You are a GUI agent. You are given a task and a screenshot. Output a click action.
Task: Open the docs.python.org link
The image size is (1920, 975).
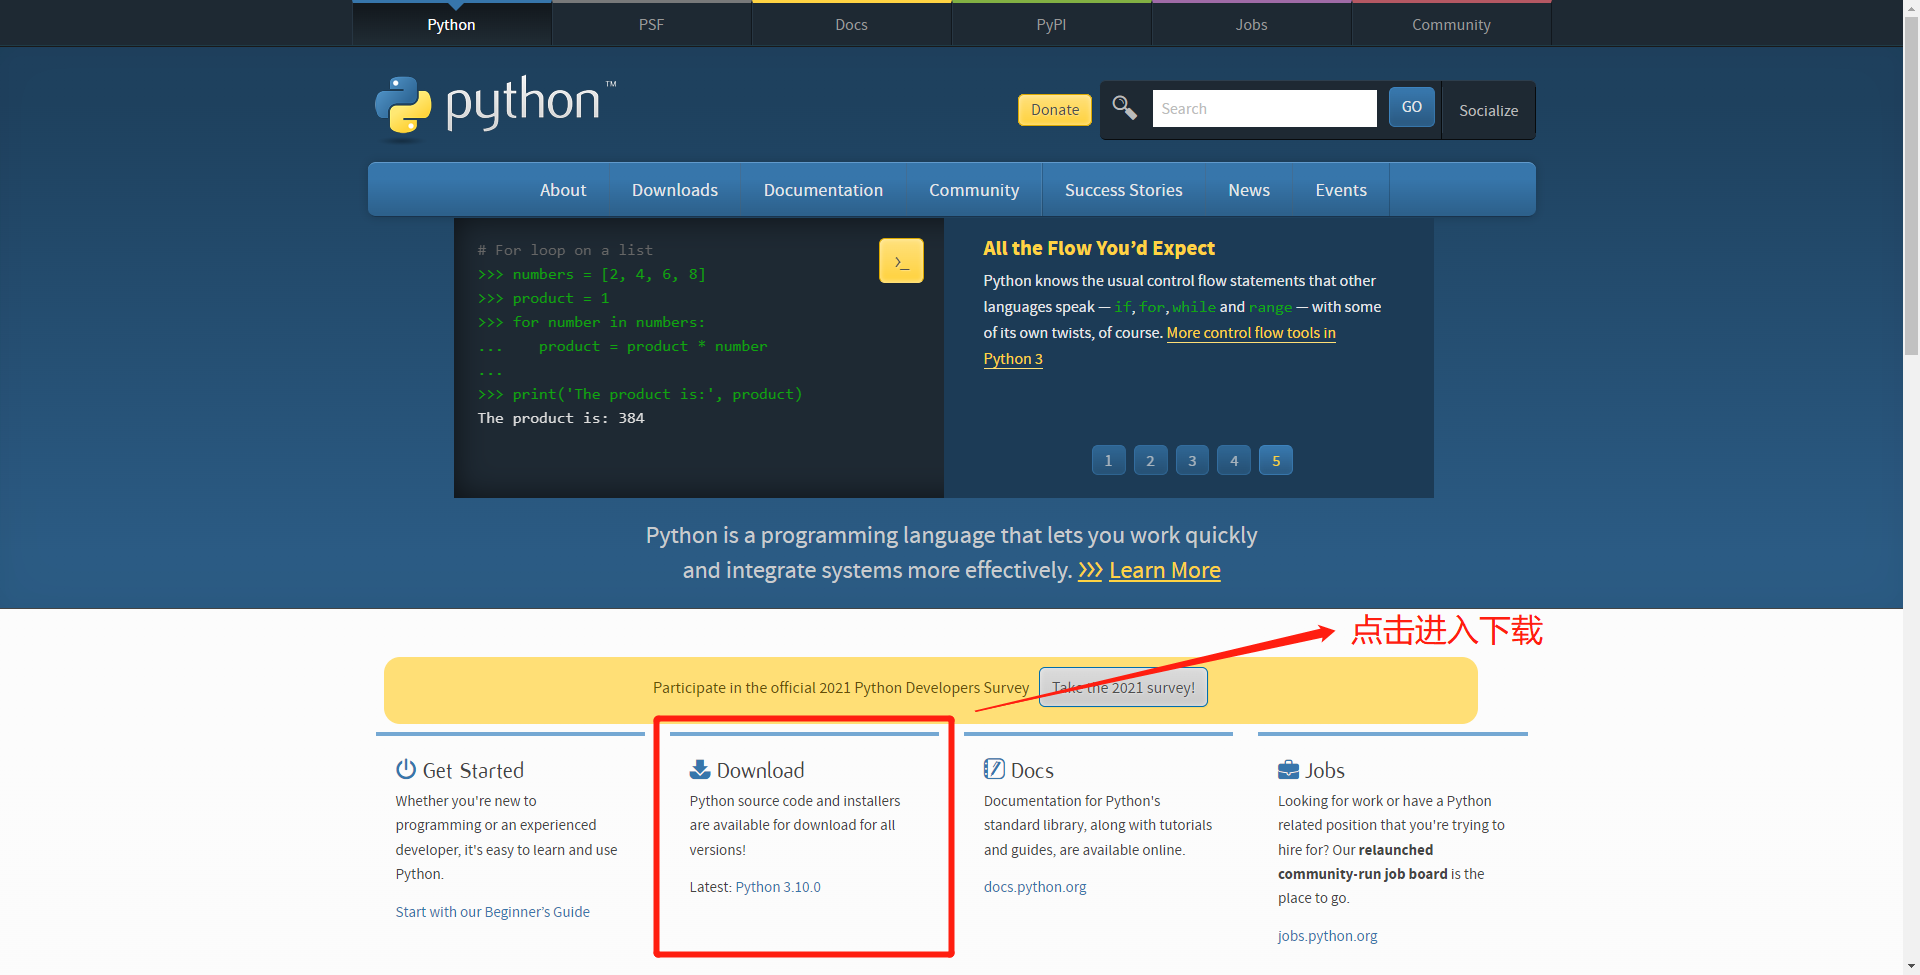(x=1035, y=887)
